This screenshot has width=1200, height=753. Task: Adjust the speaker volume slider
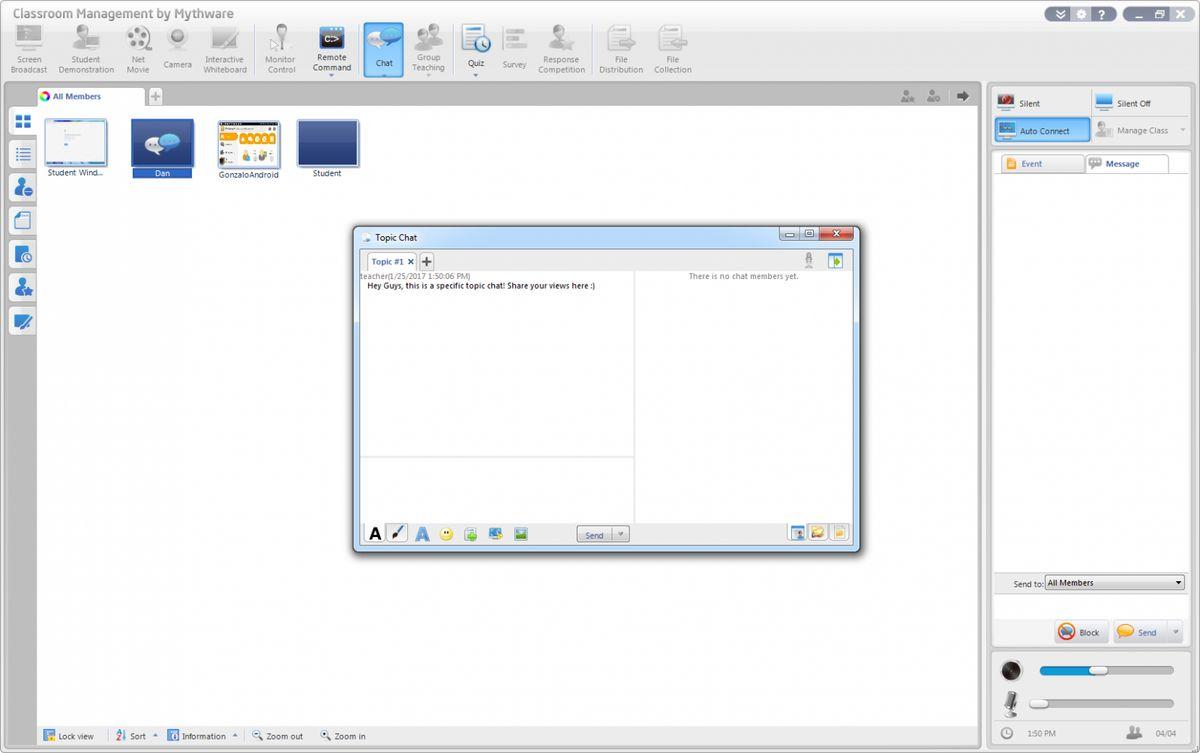coord(1098,670)
